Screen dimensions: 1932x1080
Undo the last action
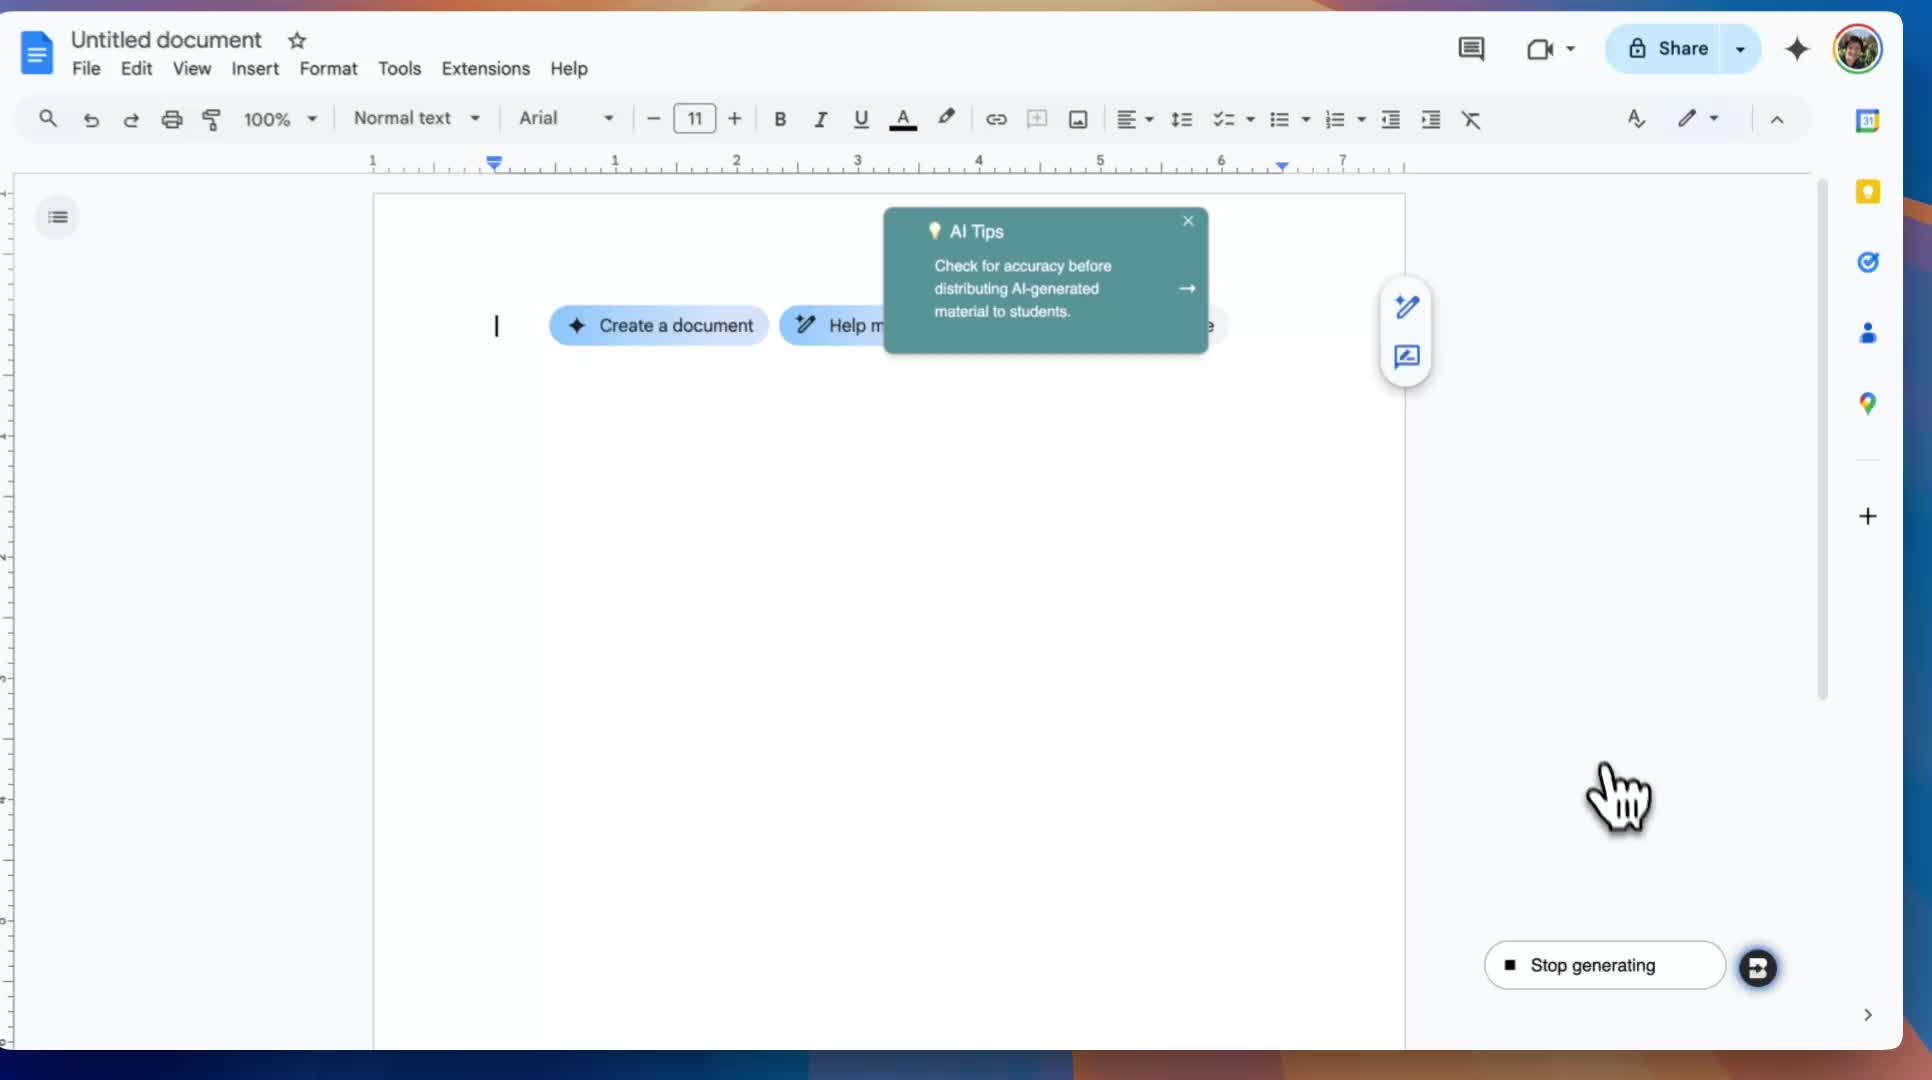click(91, 120)
